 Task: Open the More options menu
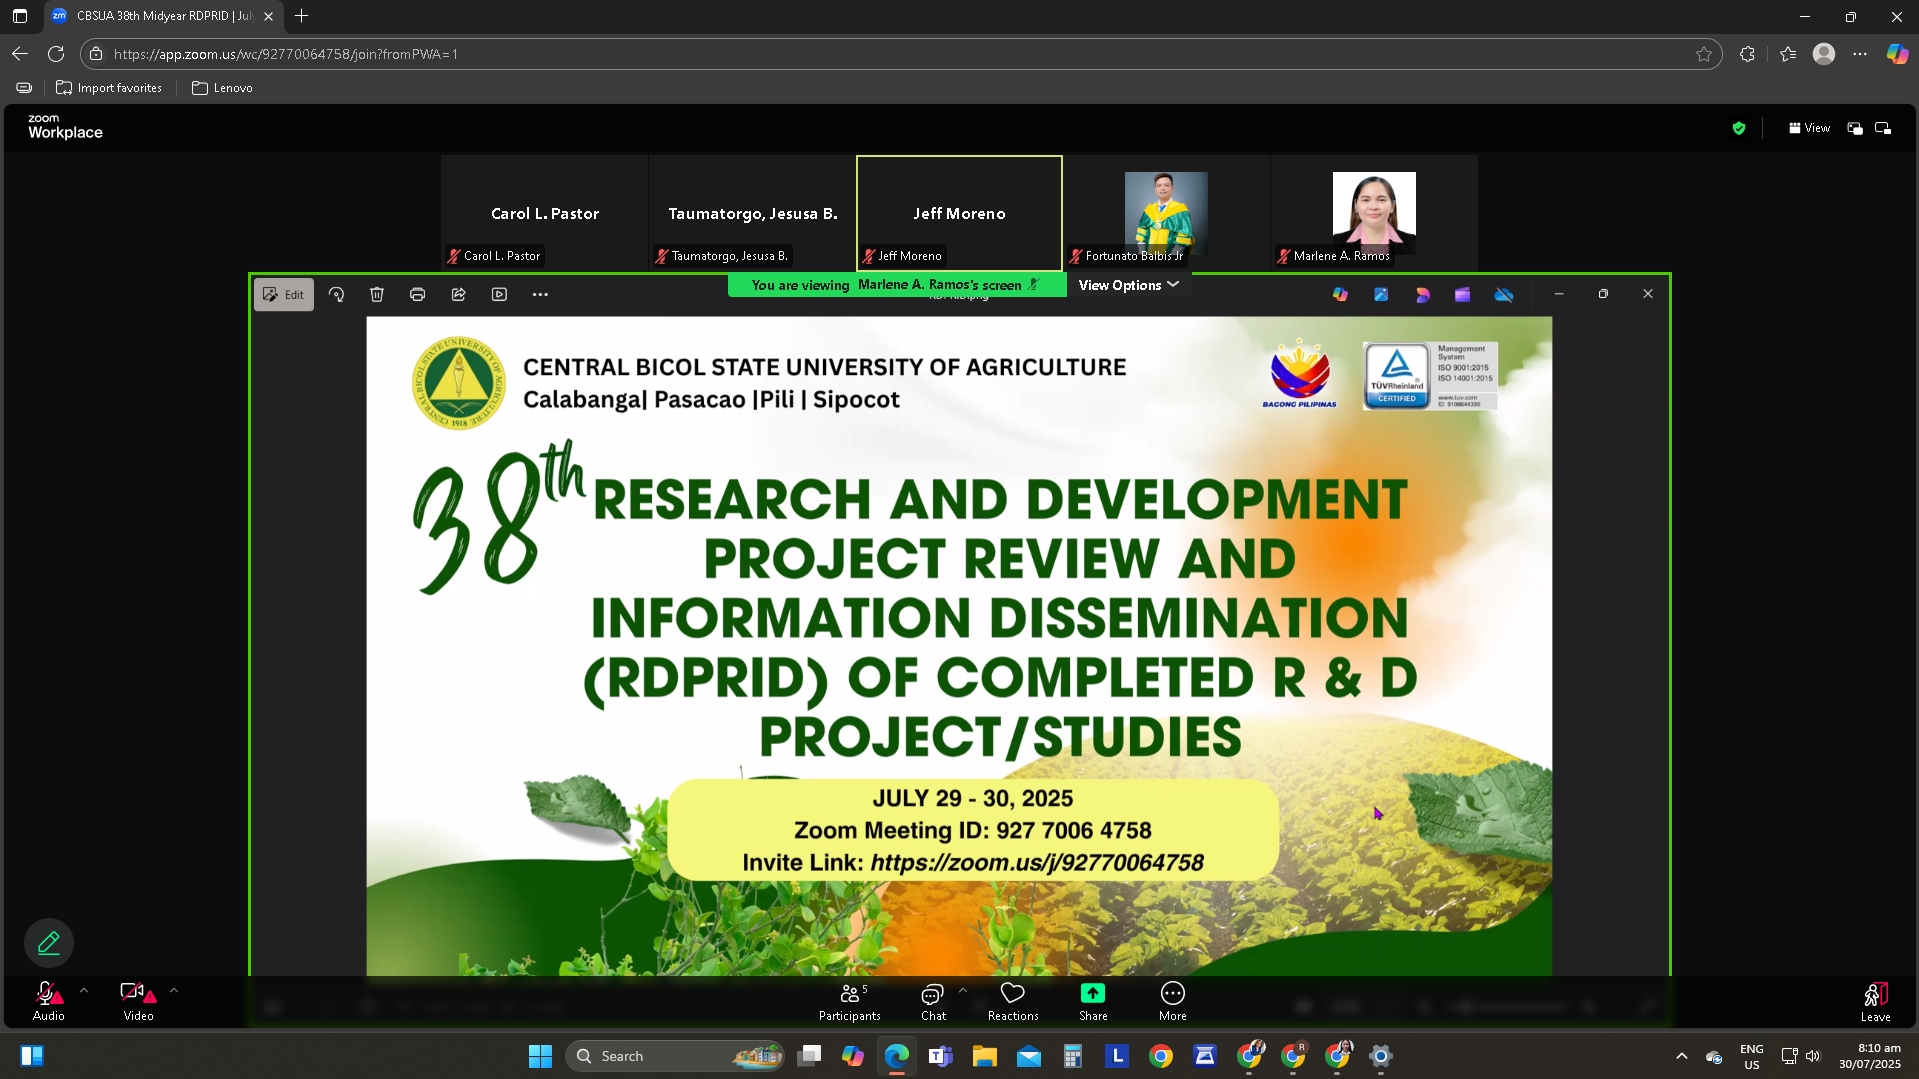pyautogui.click(x=1172, y=1000)
